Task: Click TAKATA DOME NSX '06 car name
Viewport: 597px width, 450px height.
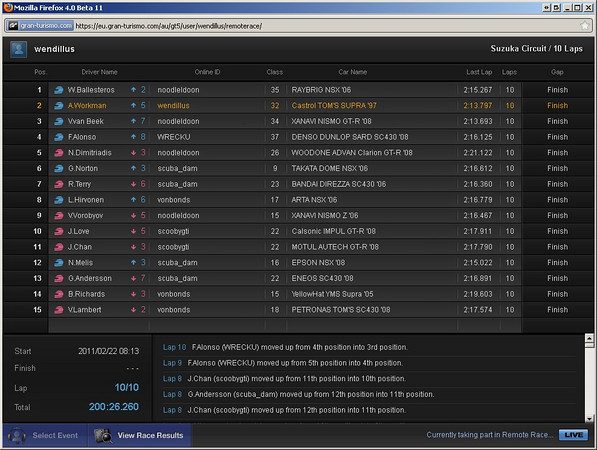Action: click(x=330, y=168)
